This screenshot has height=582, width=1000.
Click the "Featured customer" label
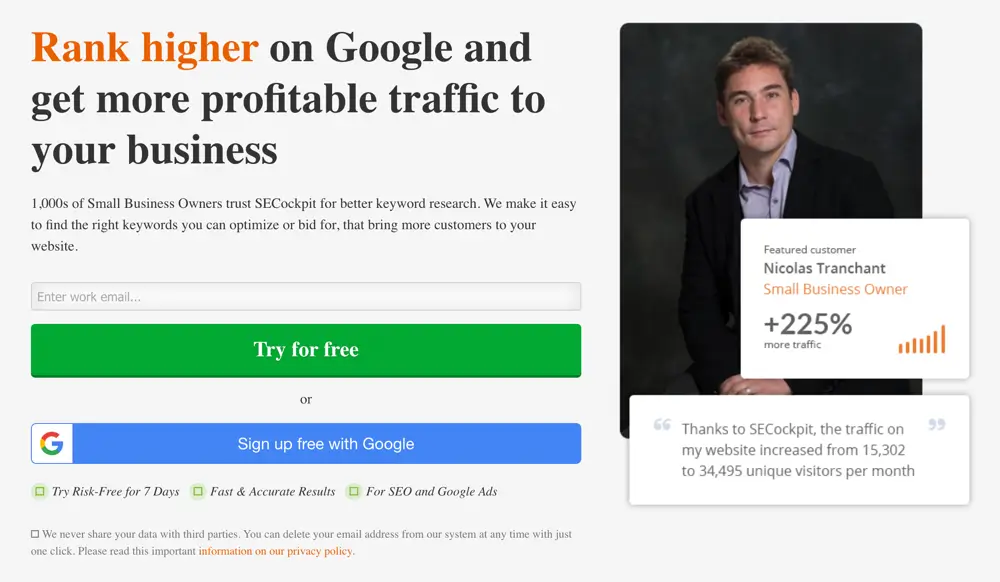point(809,249)
